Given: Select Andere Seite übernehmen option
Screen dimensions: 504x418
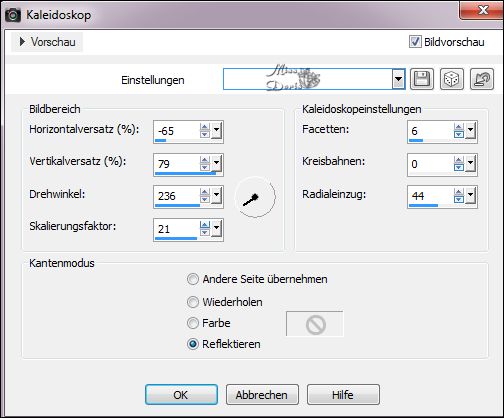Looking at the screenshot, I should click(193, 279).
